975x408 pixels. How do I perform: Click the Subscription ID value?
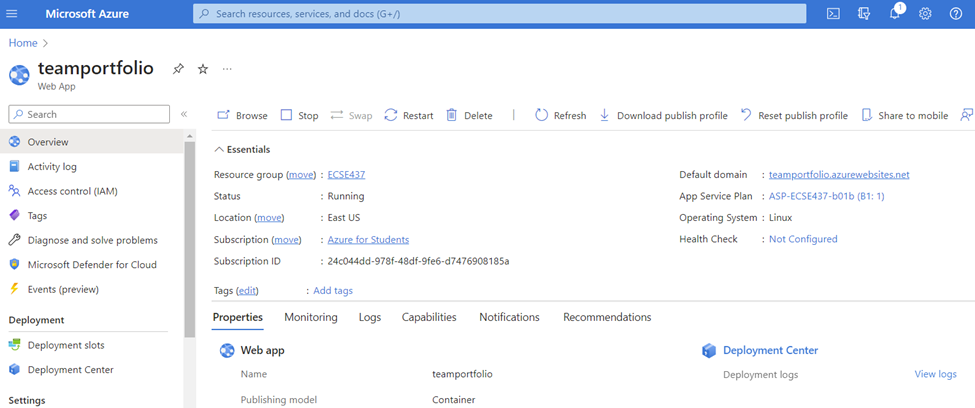418,261
